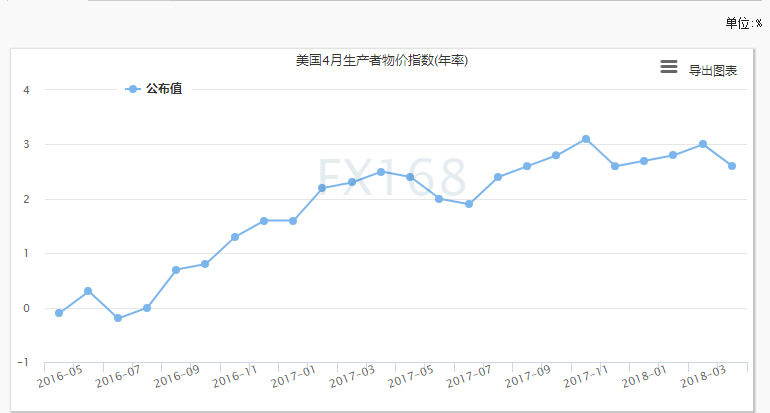Viewport: 770px width, 413px height.
Task: Select the 2016-12 data point at 1.6
Action: pos(264,221)
